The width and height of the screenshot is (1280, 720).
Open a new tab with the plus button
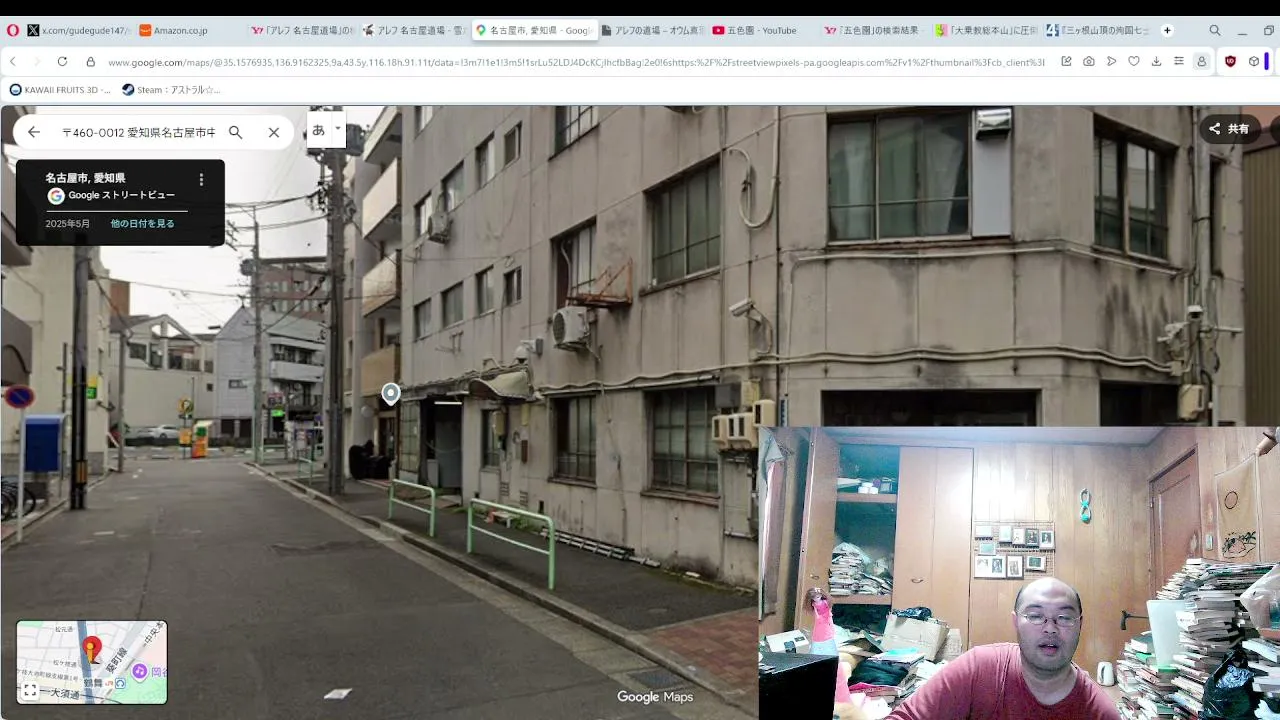pyautogui.click(x=1167, y=30)
